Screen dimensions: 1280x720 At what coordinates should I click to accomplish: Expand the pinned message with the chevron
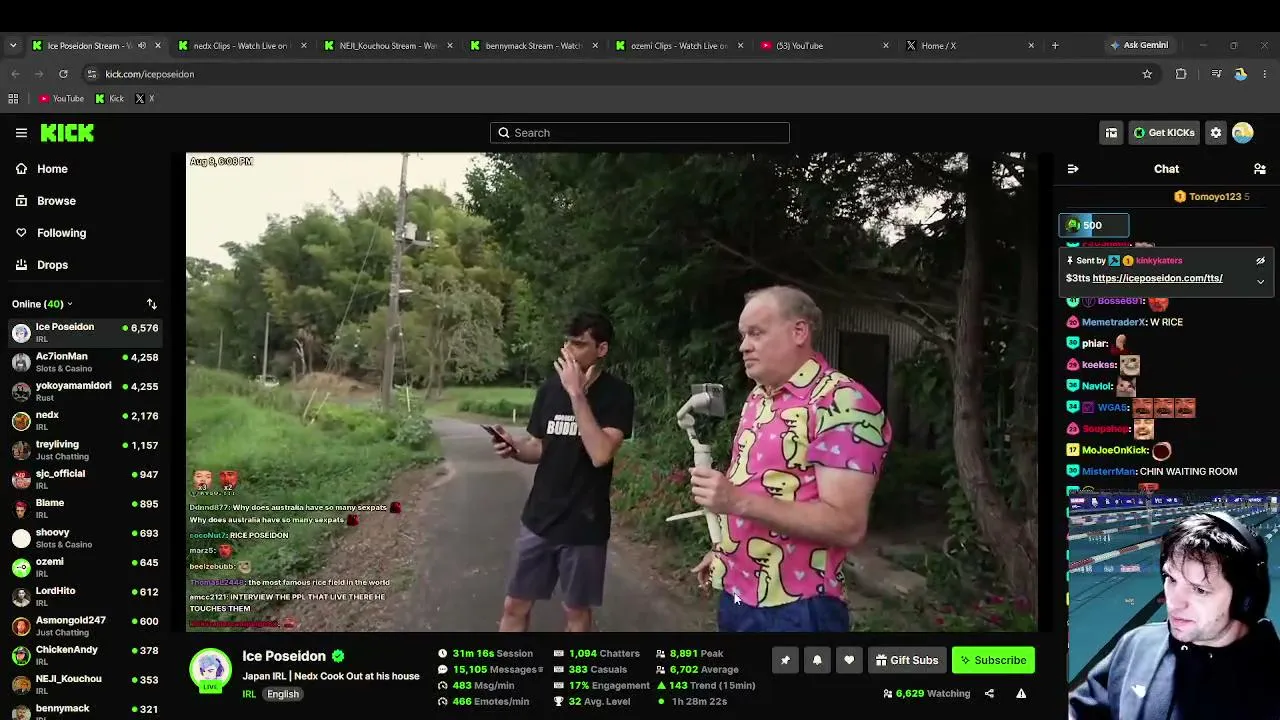(x=1260, y=282)
